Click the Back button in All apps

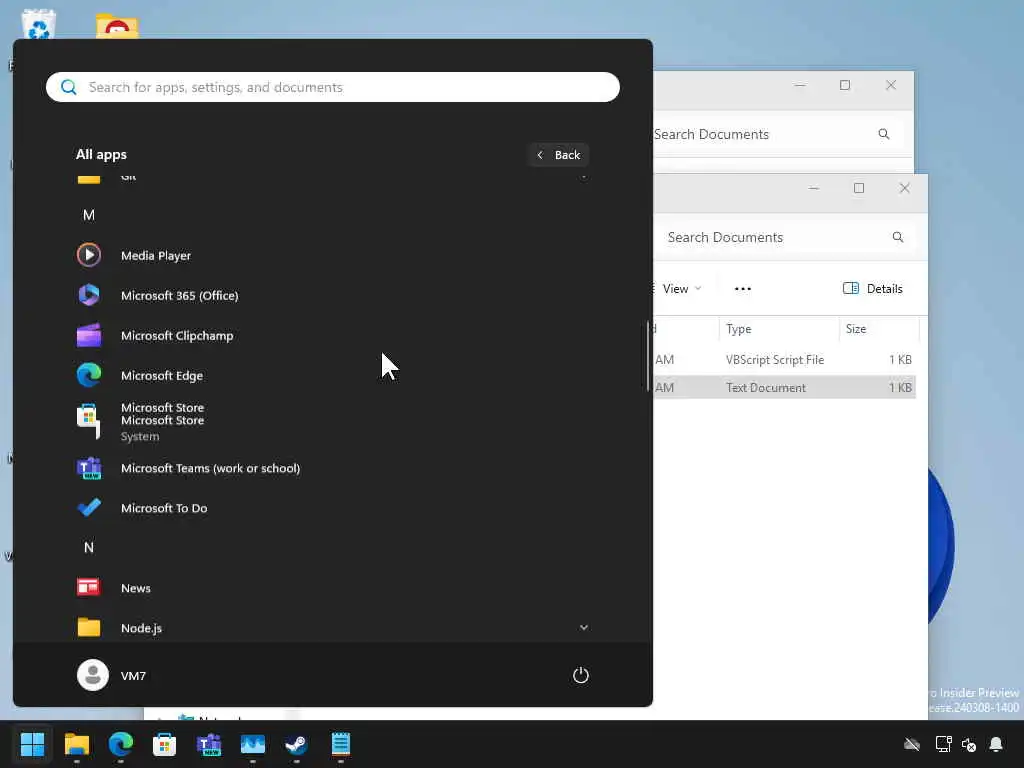point(558,155)
